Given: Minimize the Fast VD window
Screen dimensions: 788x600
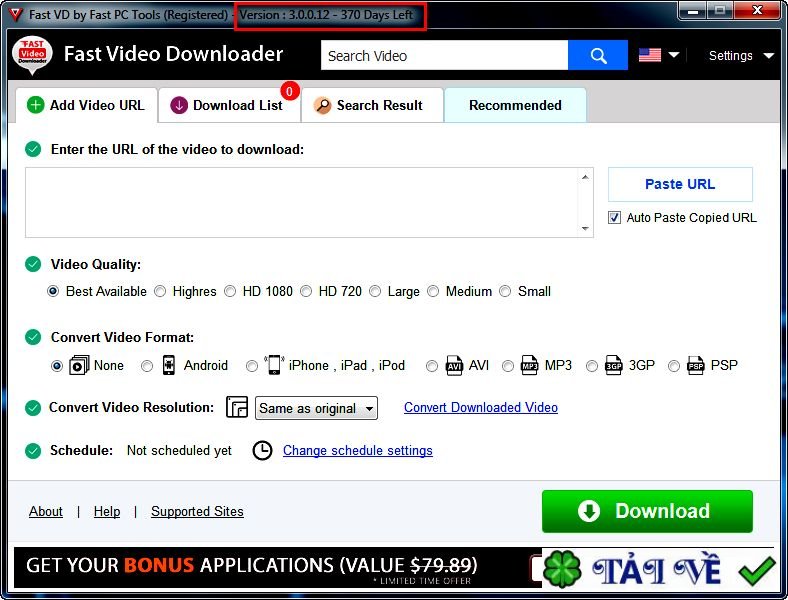Looking at the screenshot, I should (693, 11).
